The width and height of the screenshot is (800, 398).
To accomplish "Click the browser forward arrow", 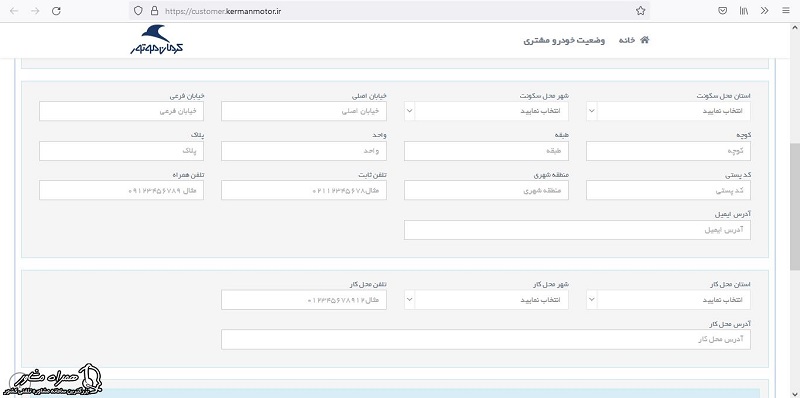I will [35, 11].
